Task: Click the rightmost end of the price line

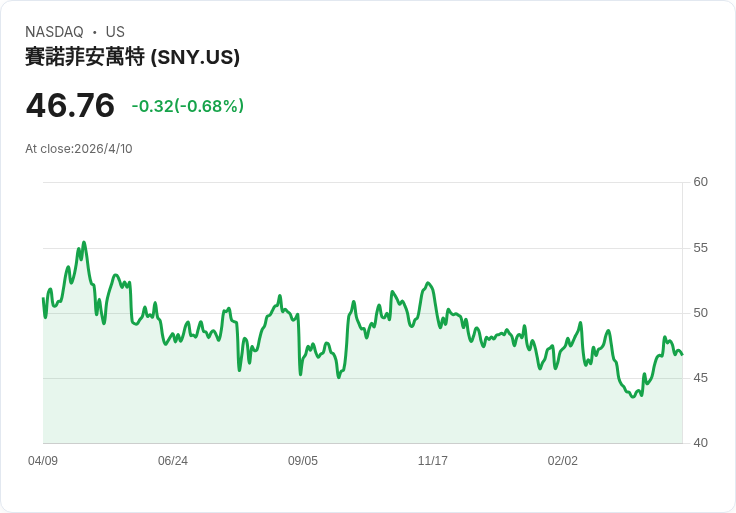Action: (682, 354)
